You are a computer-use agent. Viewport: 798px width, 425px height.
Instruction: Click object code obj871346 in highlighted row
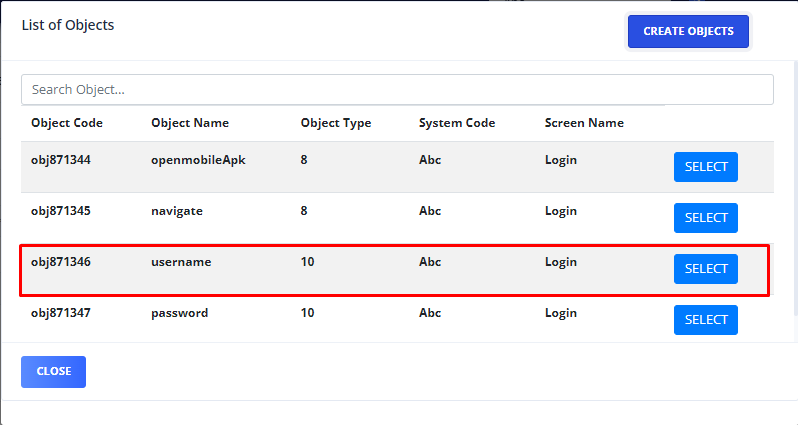(x=61, y=262)
